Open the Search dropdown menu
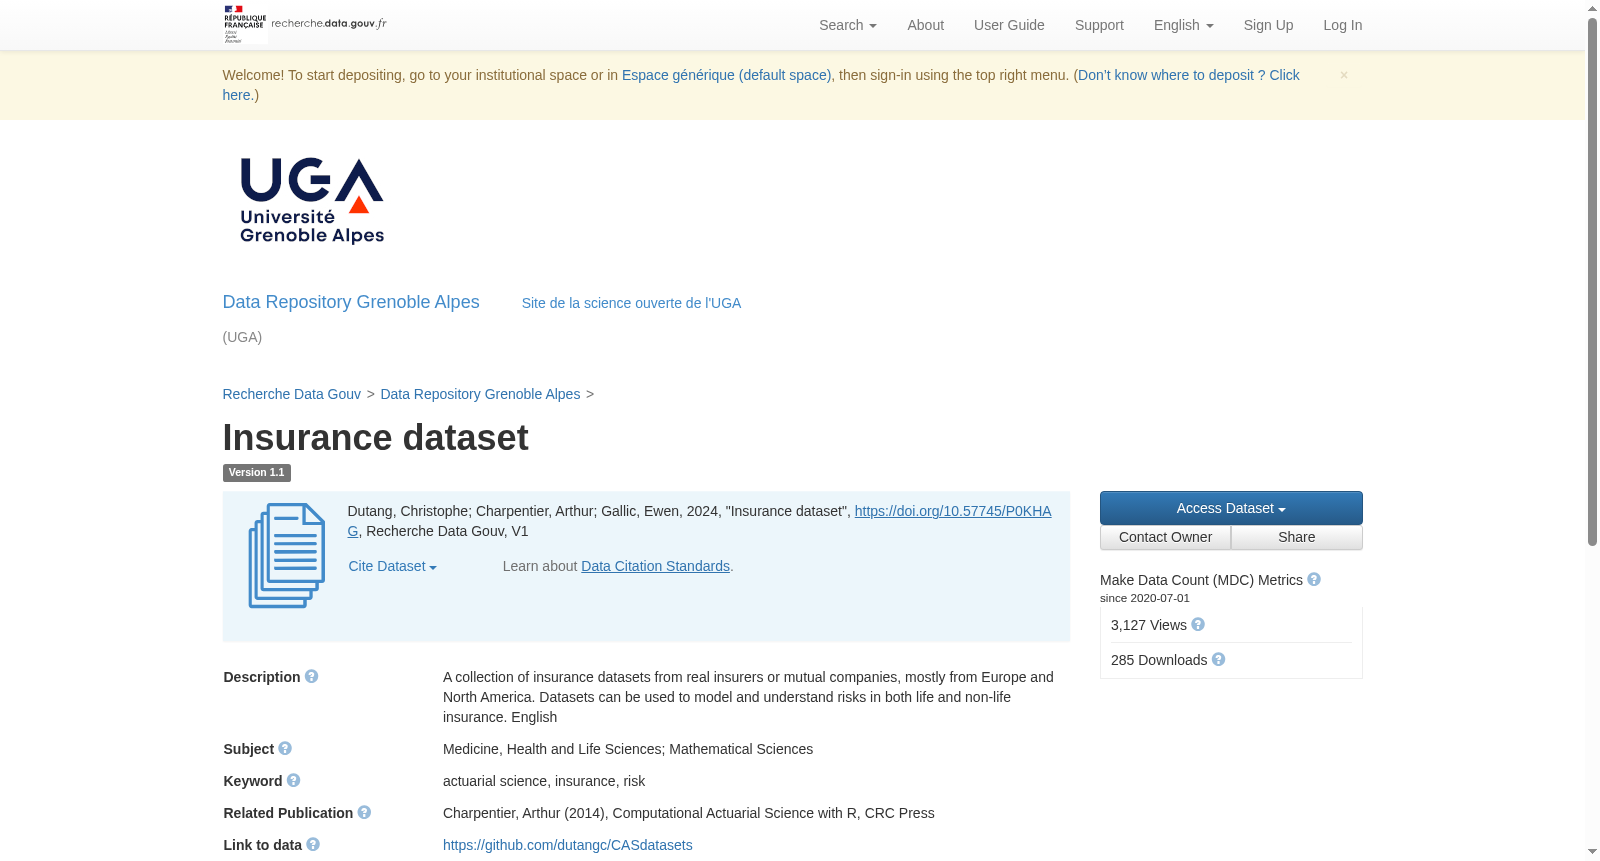Image resolution: width=1600 pixels, height=861 pixels. pos(848,25)
